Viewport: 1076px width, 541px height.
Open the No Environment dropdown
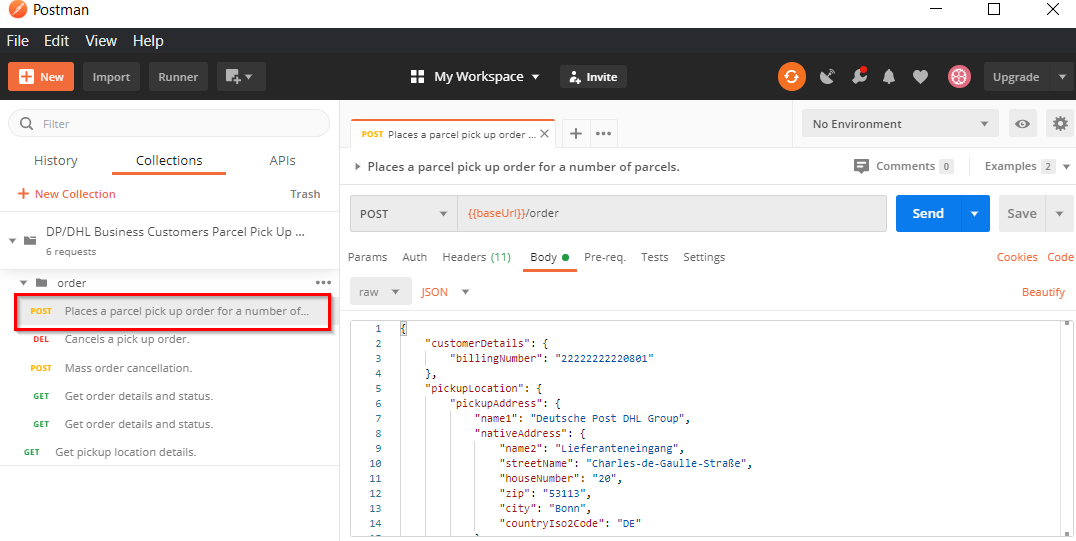tap(899, 124)
